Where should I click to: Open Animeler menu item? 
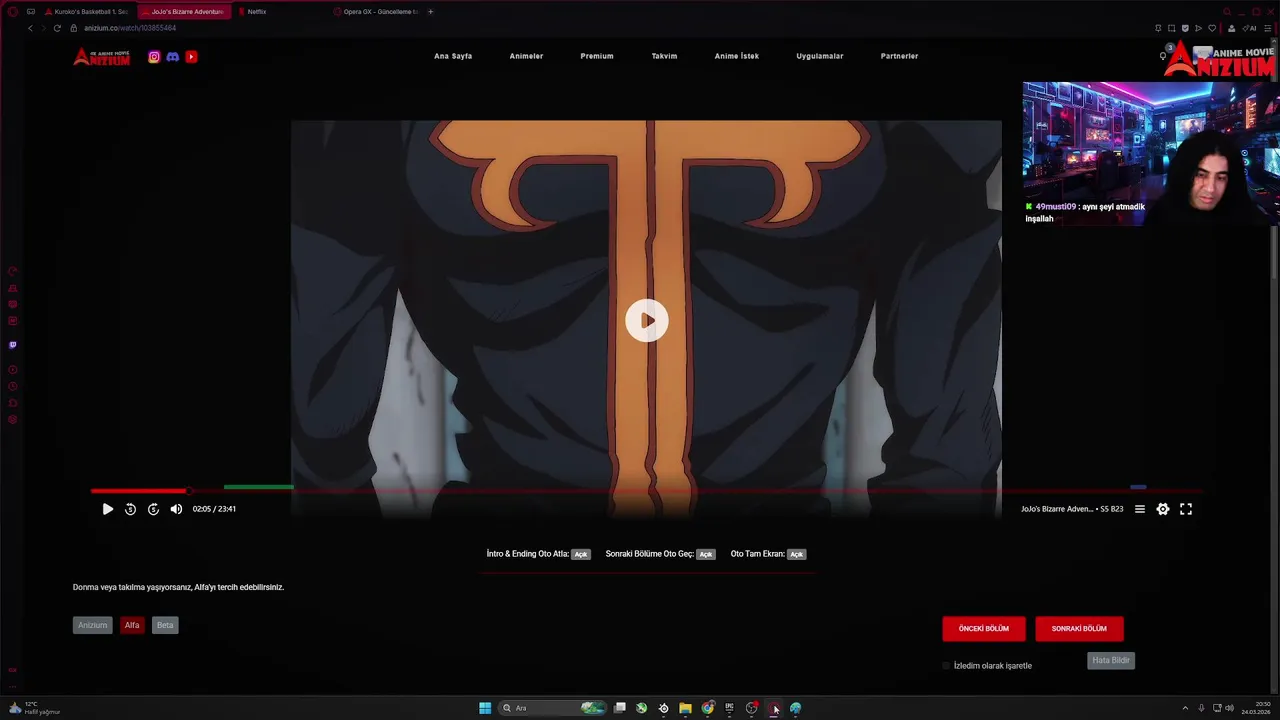pos(526,56)
